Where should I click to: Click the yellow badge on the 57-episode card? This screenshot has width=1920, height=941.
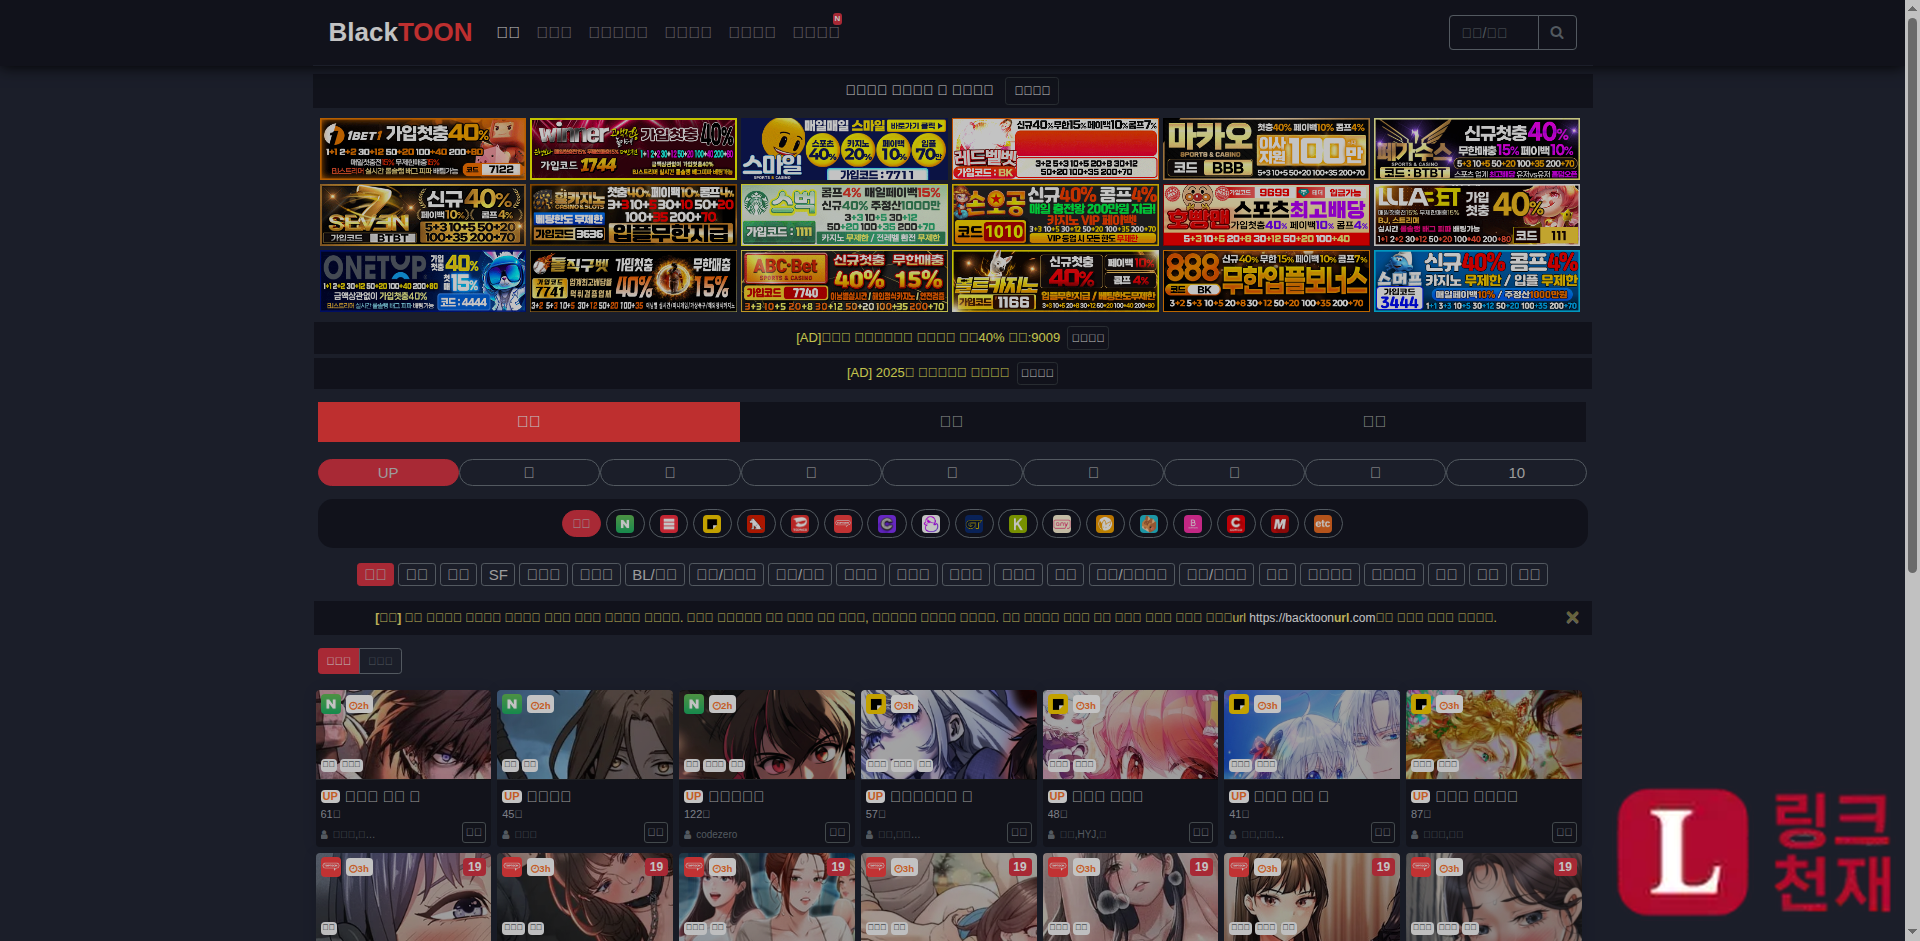click(x=876, y=704)
